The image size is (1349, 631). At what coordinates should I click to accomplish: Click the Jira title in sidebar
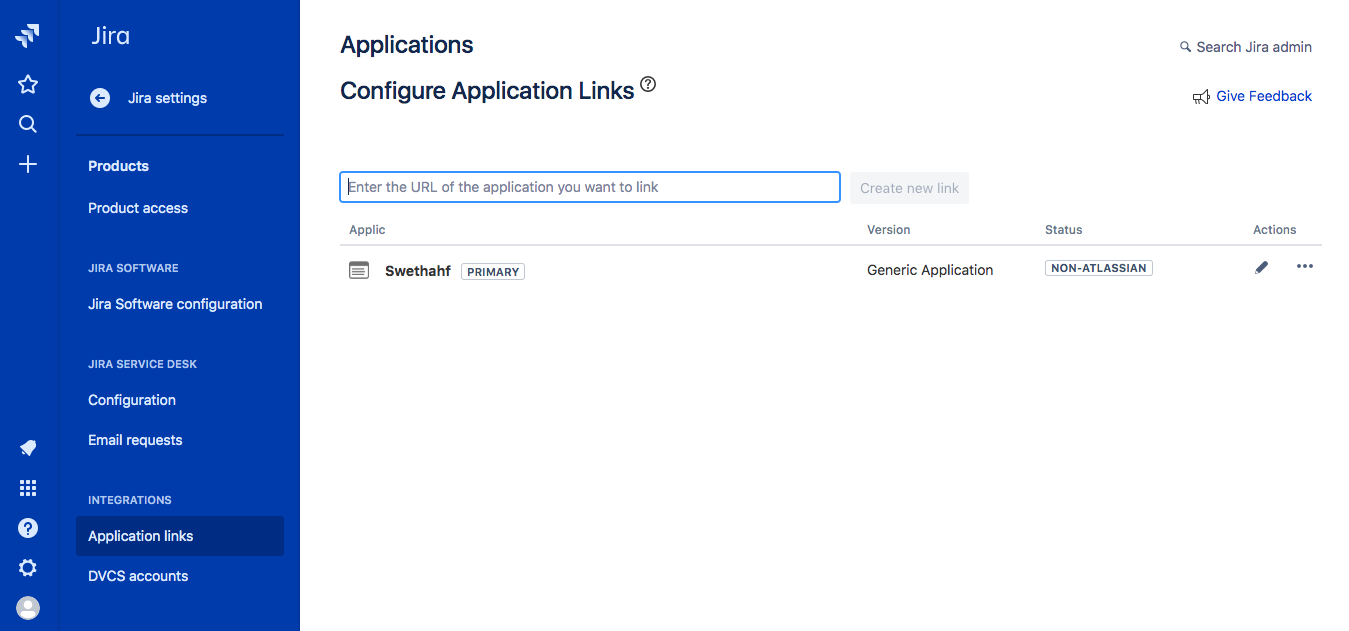click(110, 37)
